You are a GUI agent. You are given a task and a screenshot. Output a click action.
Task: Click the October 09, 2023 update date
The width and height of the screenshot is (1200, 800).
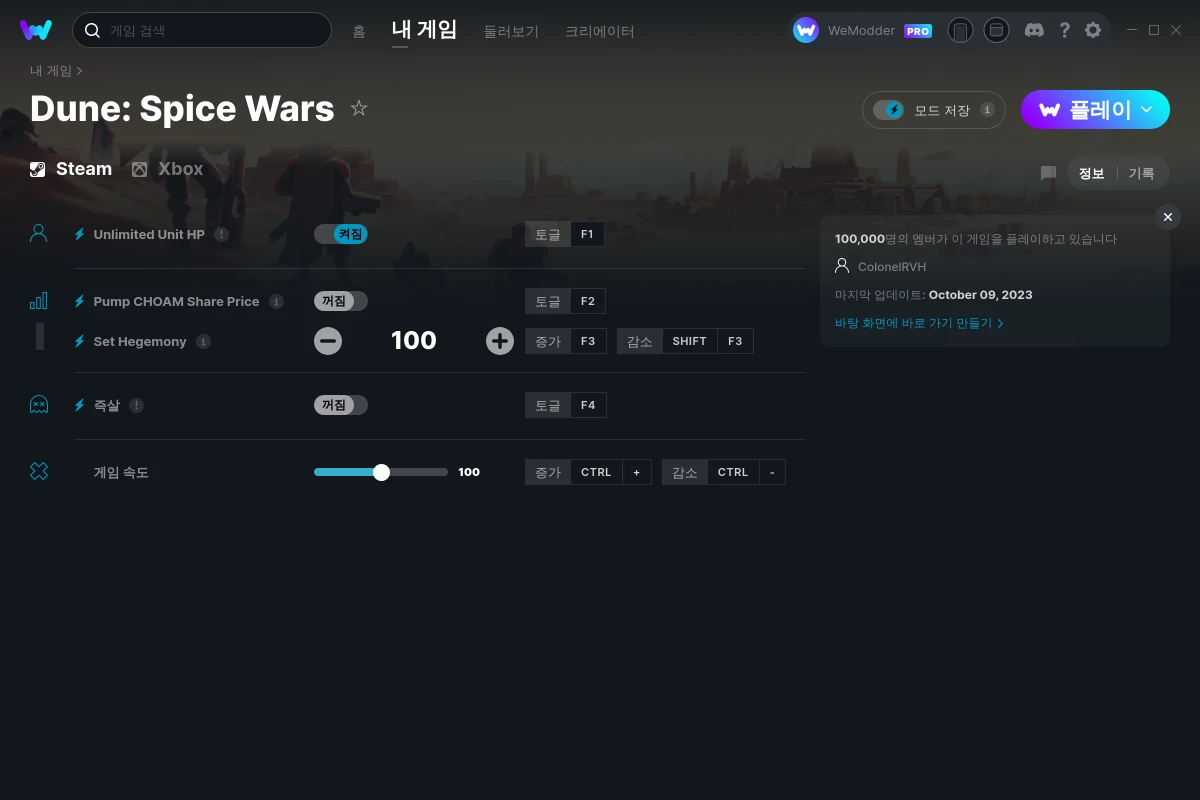point(980,295)
